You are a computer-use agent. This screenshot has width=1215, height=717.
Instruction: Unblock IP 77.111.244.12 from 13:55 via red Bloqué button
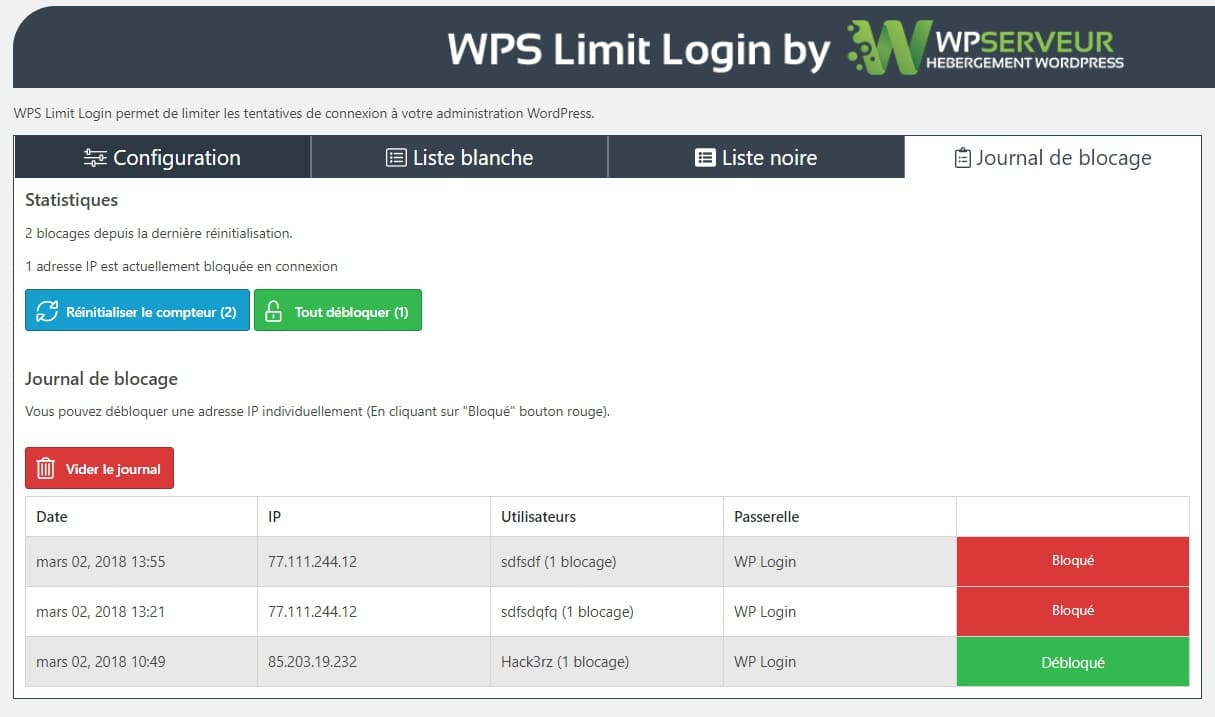pyautogui.click(x=1072, y=561)
